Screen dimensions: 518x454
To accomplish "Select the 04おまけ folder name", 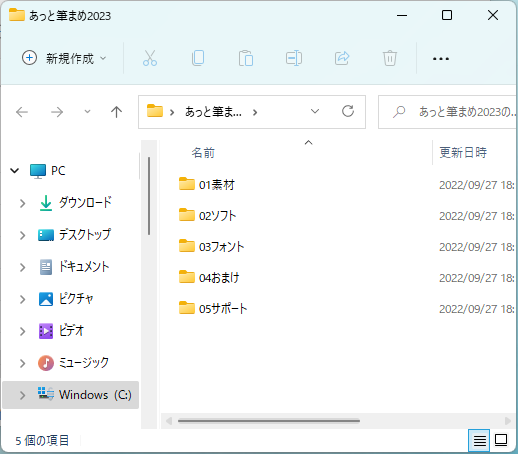I will point(219,278).
